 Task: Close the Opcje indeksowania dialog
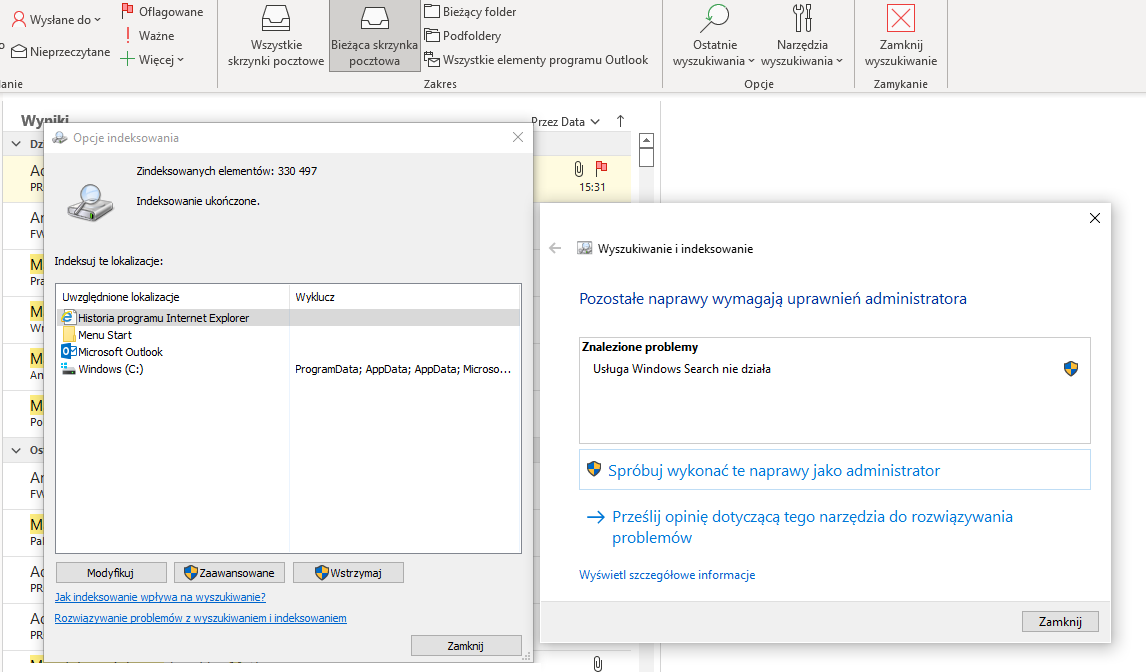[517, 137]
